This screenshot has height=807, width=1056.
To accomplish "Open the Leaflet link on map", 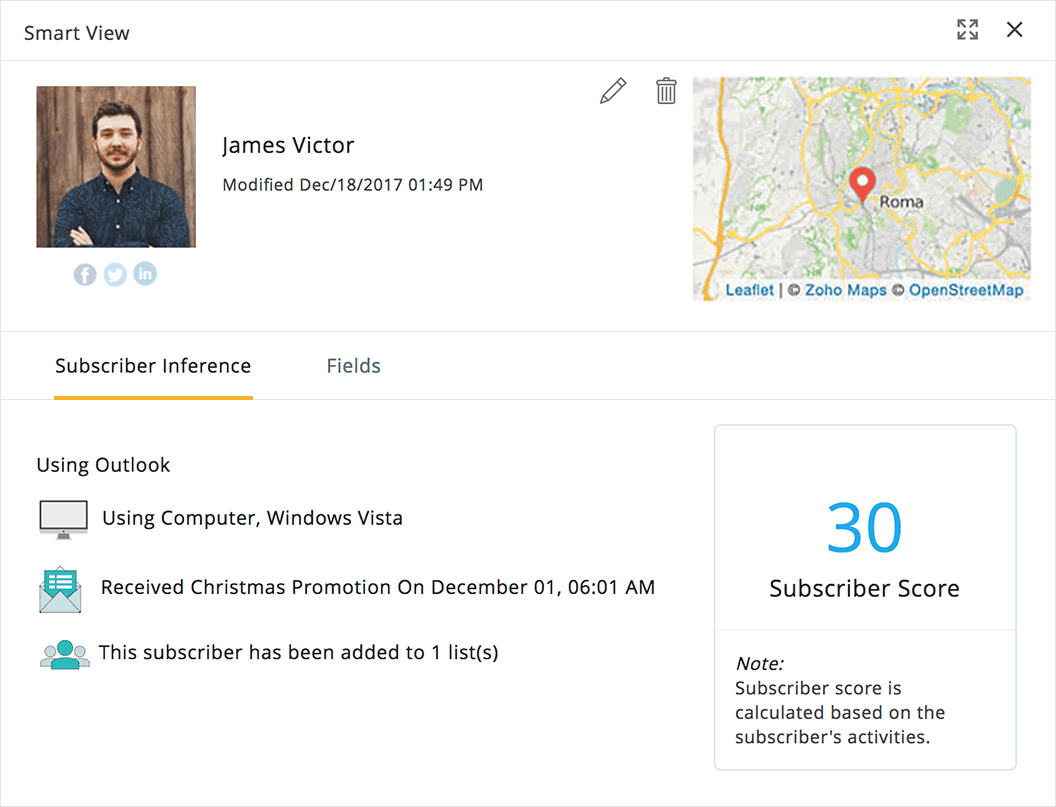I will (749, 290).
